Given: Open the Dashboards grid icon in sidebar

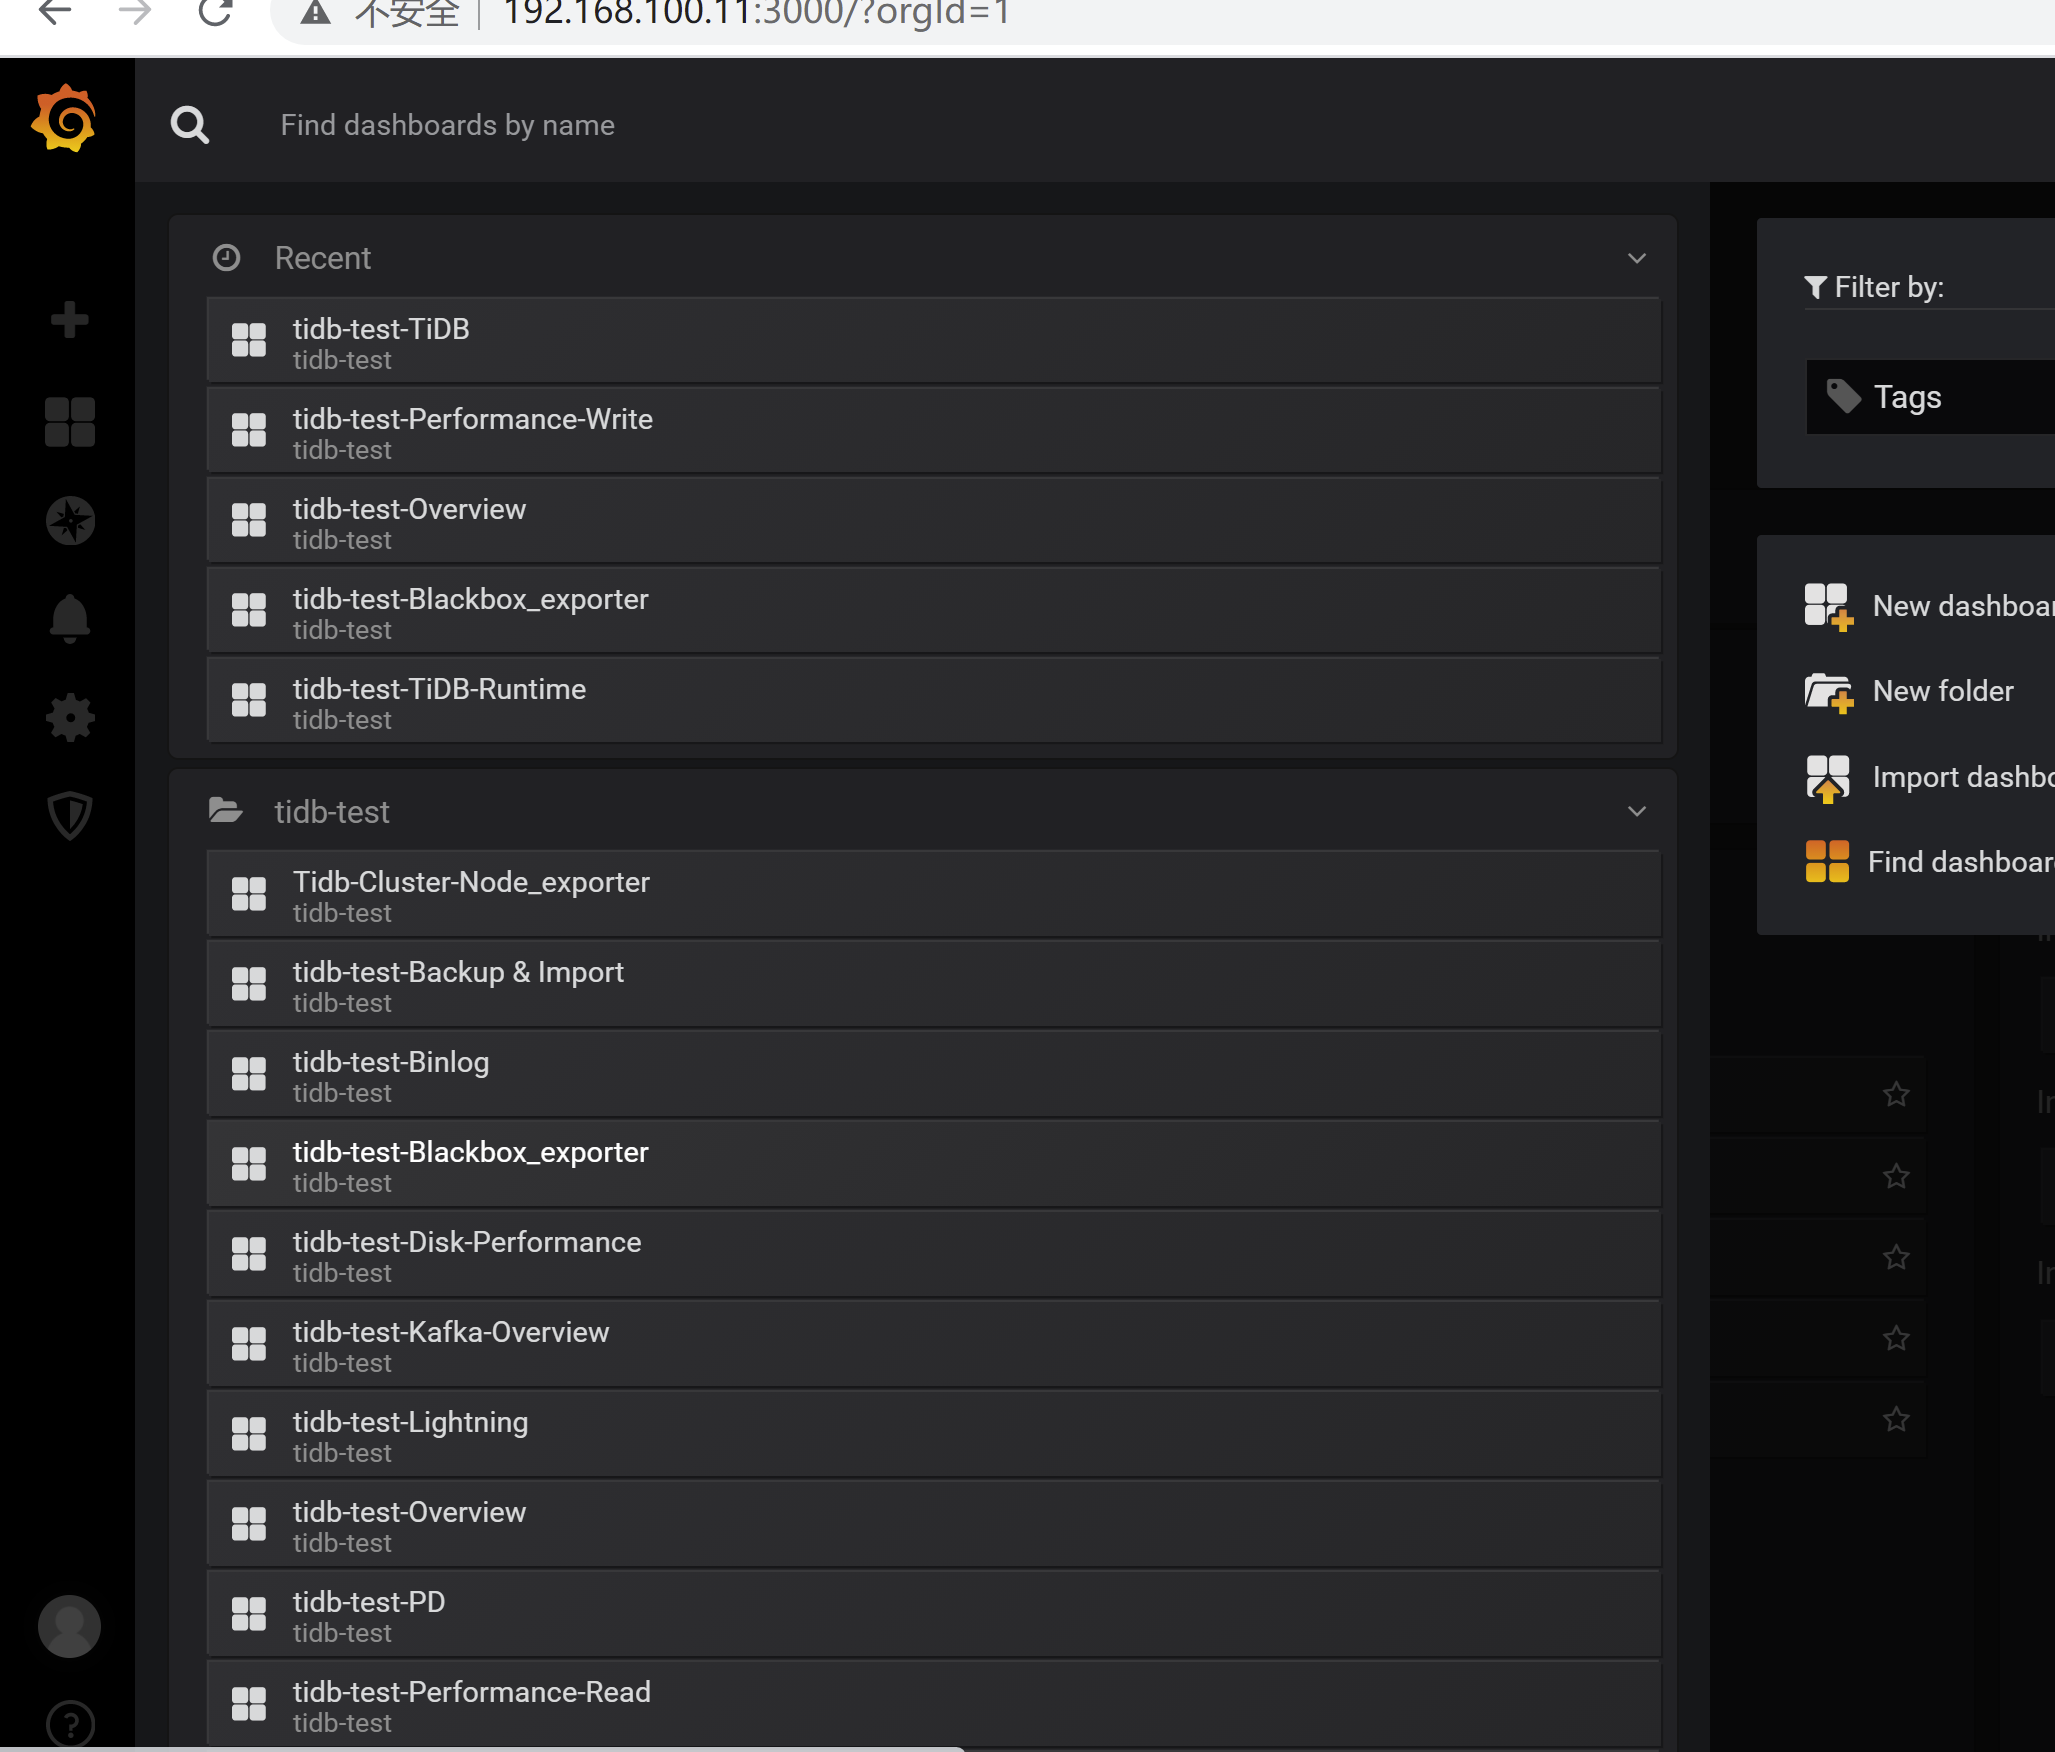Looking at the screenshot, I should coord(70,421).
